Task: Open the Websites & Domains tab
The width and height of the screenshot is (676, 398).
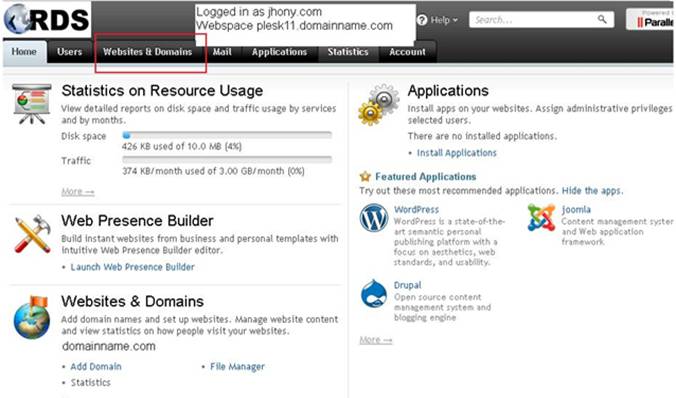Action: tap(147, 52)
